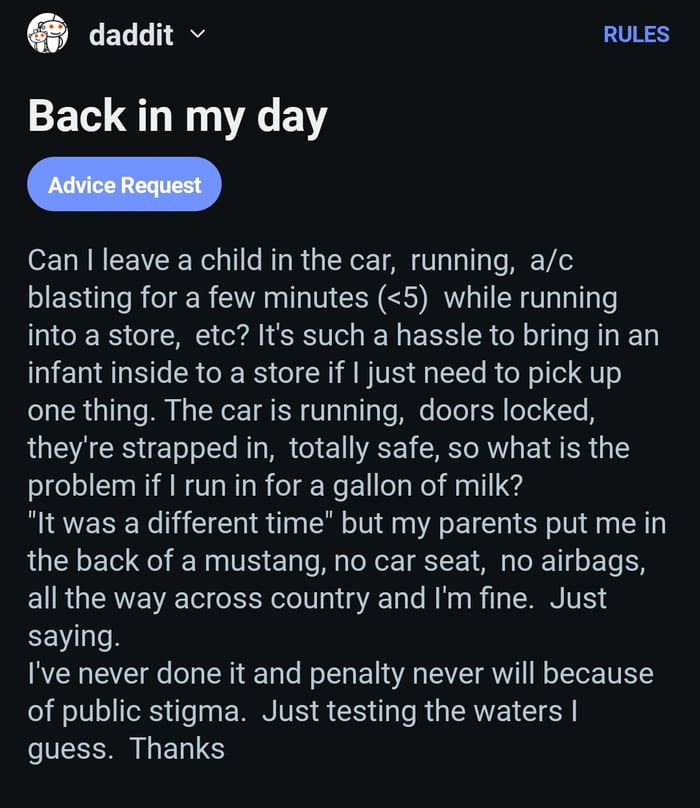The width and height of the screenshot is (700, 808).
Task: Expand the chevron next to daddit
Action: coord(196,34)
